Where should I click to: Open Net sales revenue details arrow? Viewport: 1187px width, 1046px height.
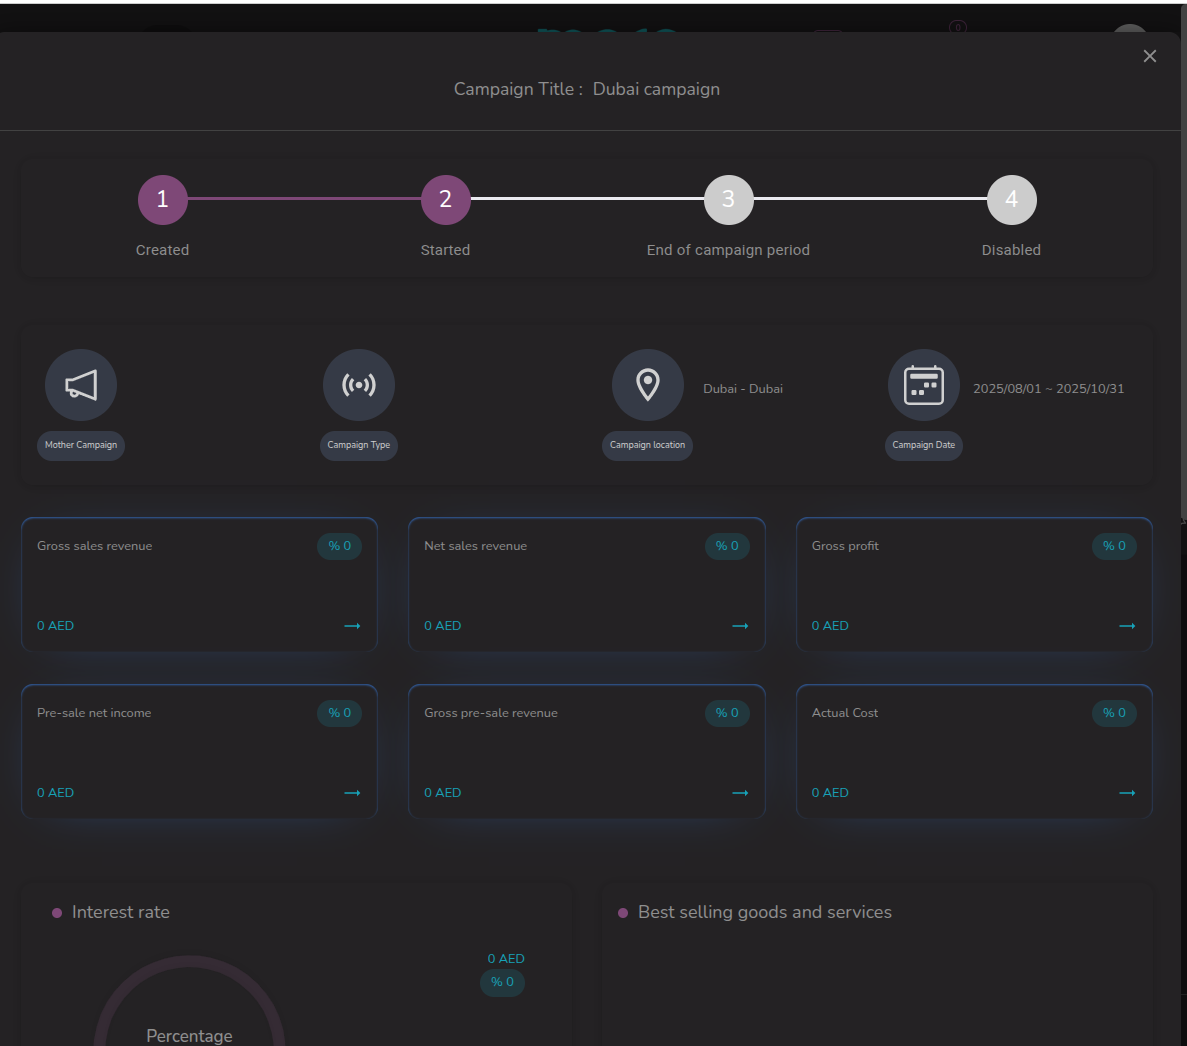point(740,626)
